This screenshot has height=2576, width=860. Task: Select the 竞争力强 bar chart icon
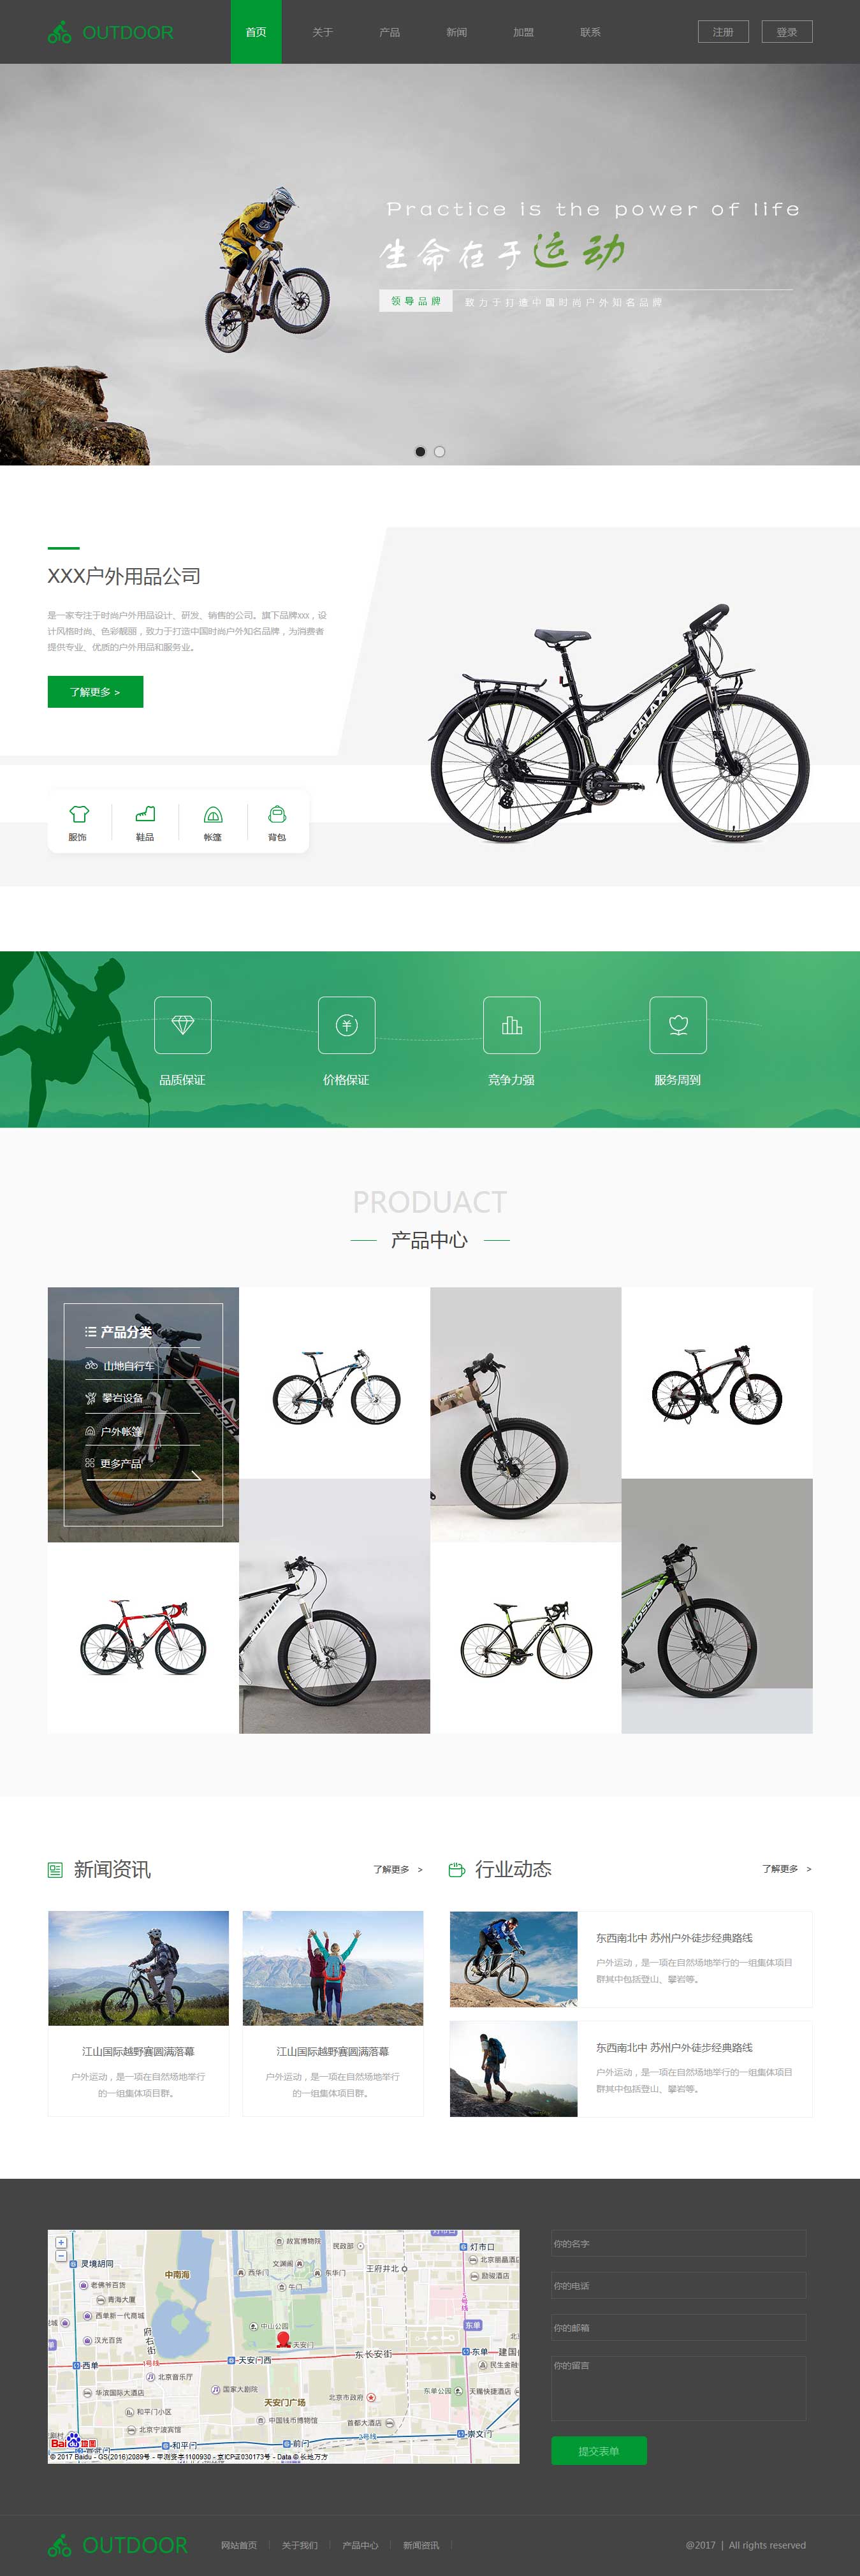512,1025
